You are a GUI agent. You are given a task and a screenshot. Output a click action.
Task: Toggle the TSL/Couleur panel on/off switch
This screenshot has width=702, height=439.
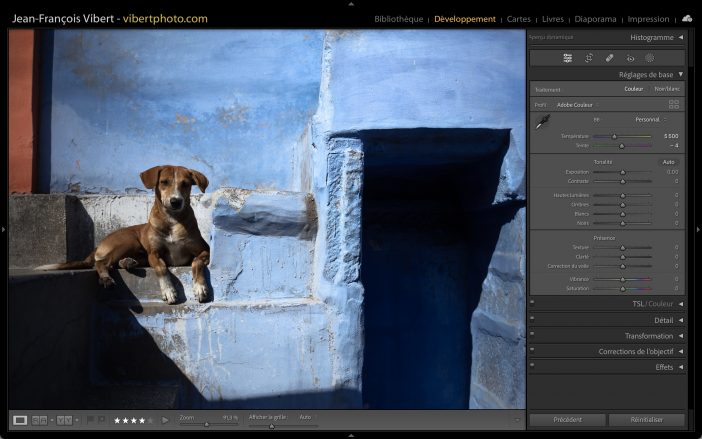(x=532, y=303)
